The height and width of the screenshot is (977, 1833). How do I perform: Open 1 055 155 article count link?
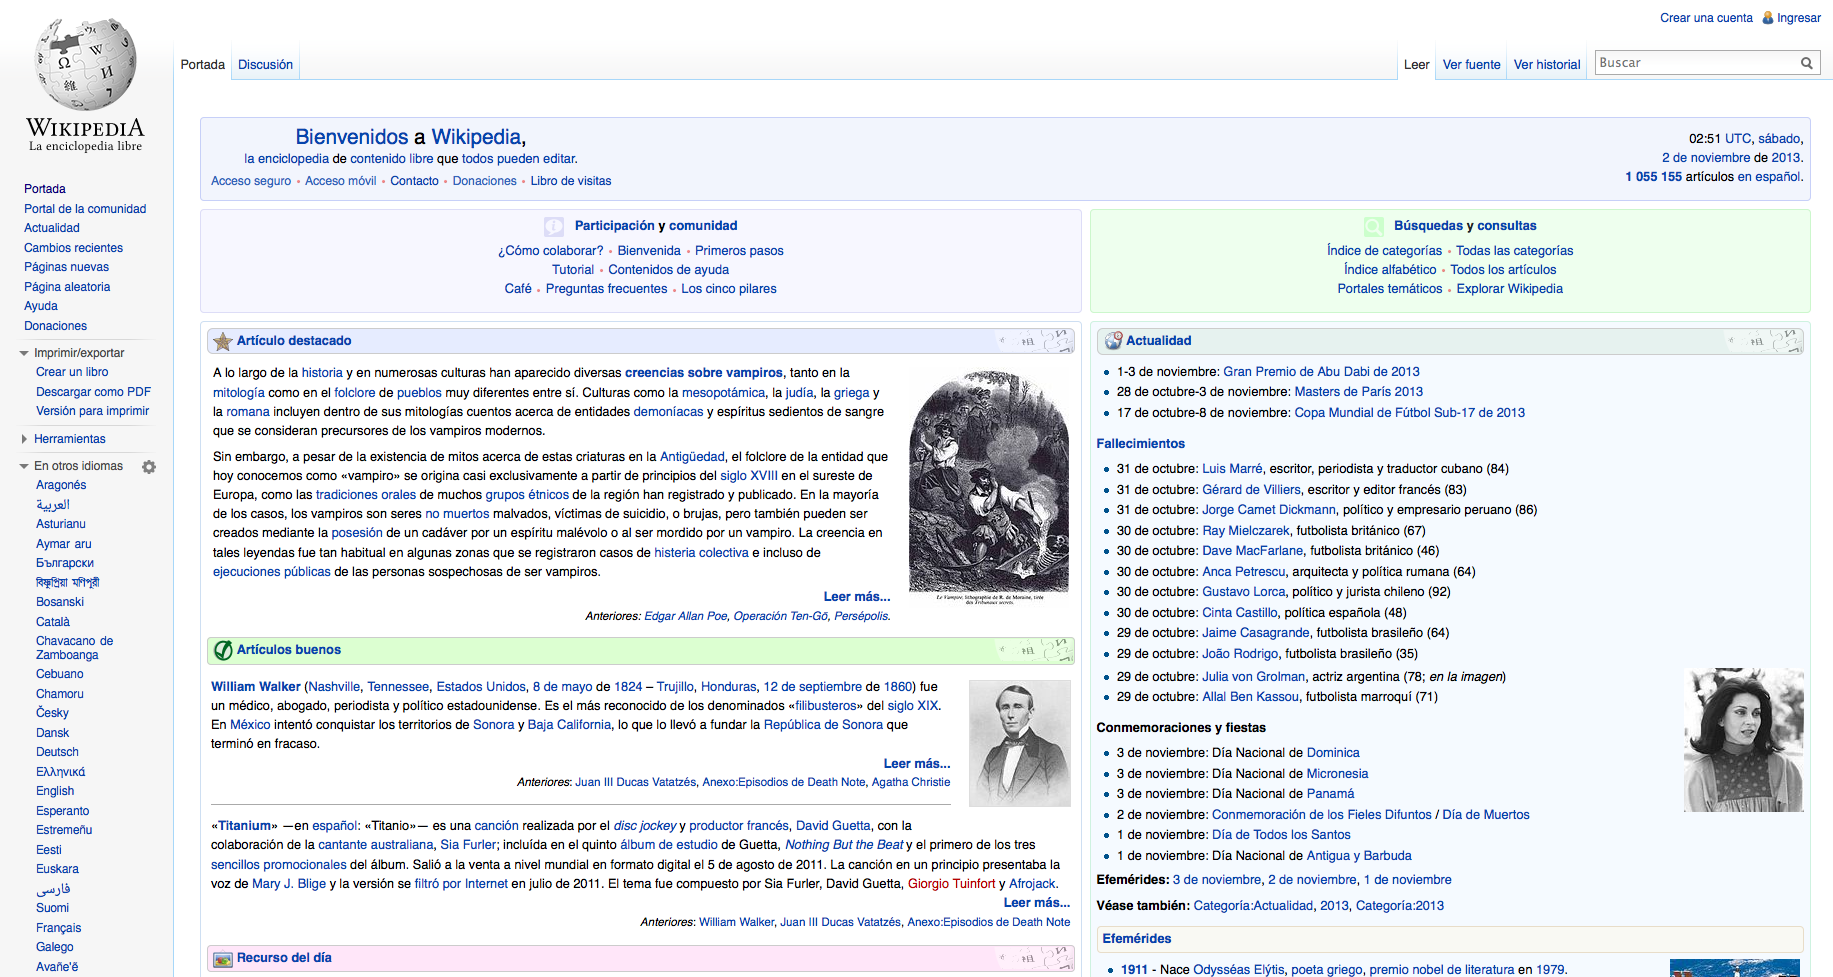(1653, 177)
